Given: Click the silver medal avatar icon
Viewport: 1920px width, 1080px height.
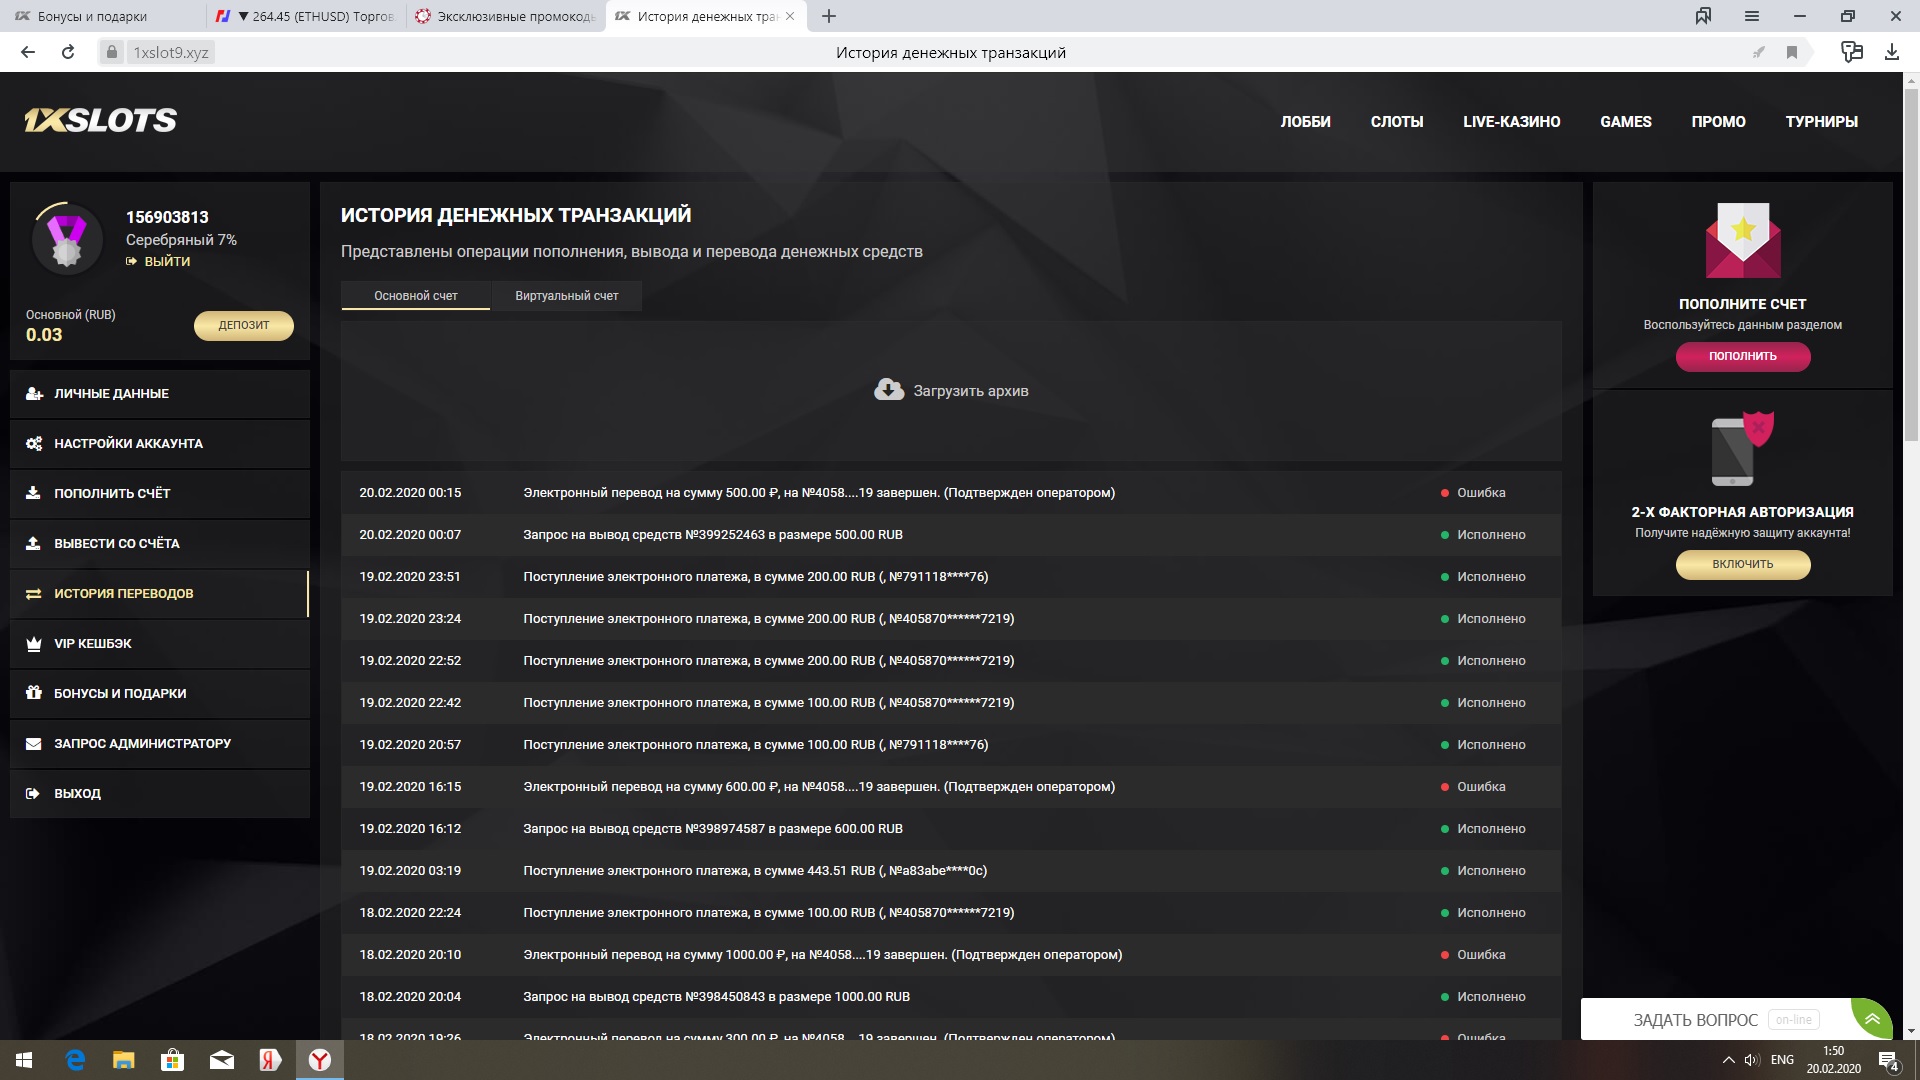Looking at the screenshot, I should click(x=67, y=240).
